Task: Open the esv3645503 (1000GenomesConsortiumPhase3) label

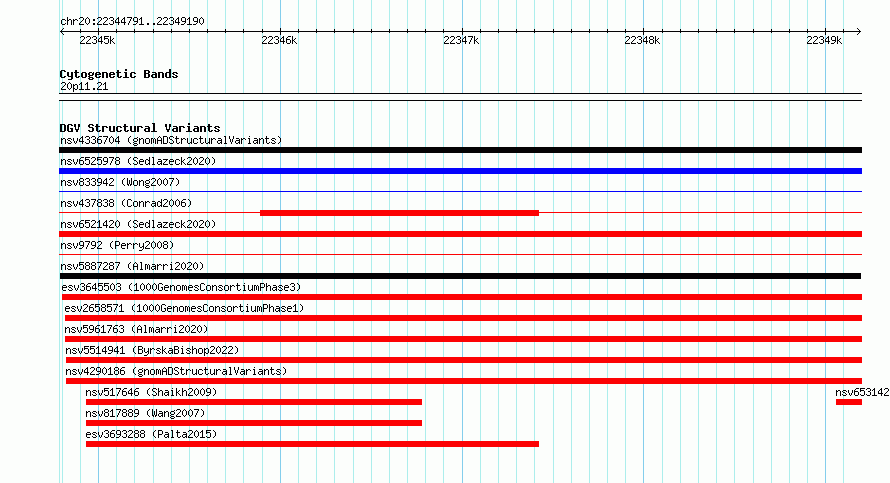Action: click(x=181, y=287)
